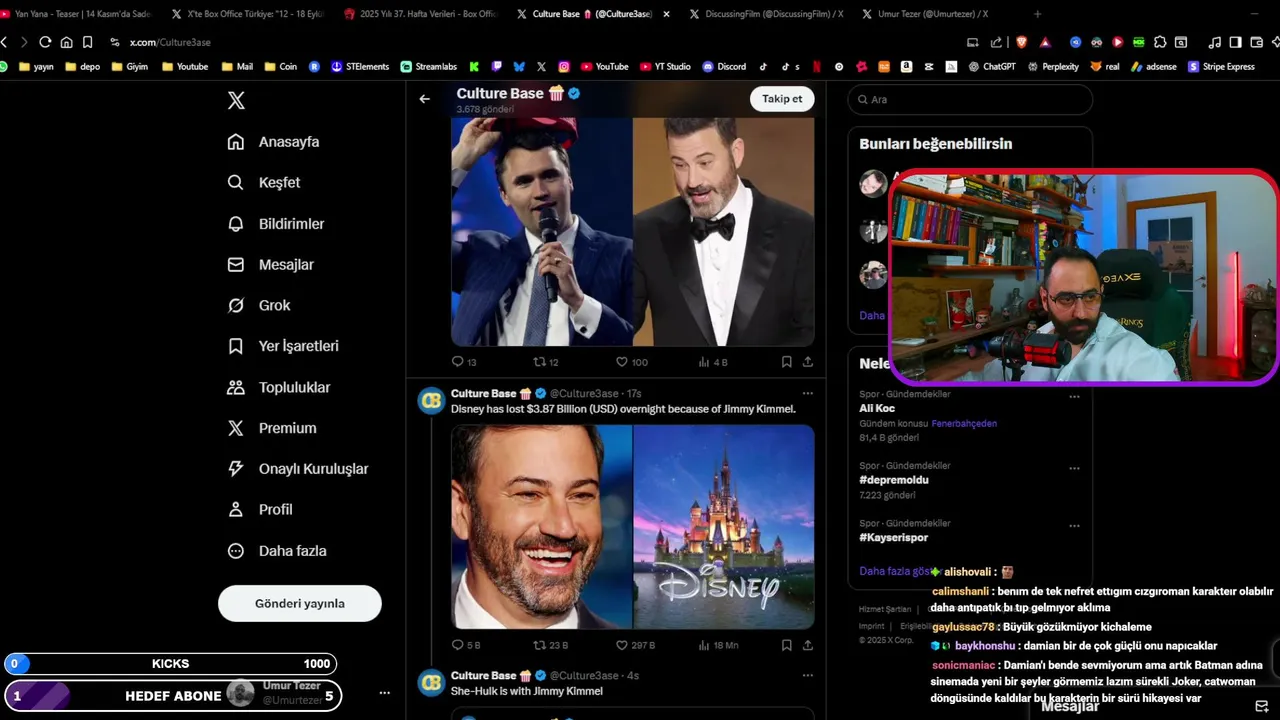Share the Disney lost $3.87 Billion tweet

pyautogui.click(x=808, y=645)
